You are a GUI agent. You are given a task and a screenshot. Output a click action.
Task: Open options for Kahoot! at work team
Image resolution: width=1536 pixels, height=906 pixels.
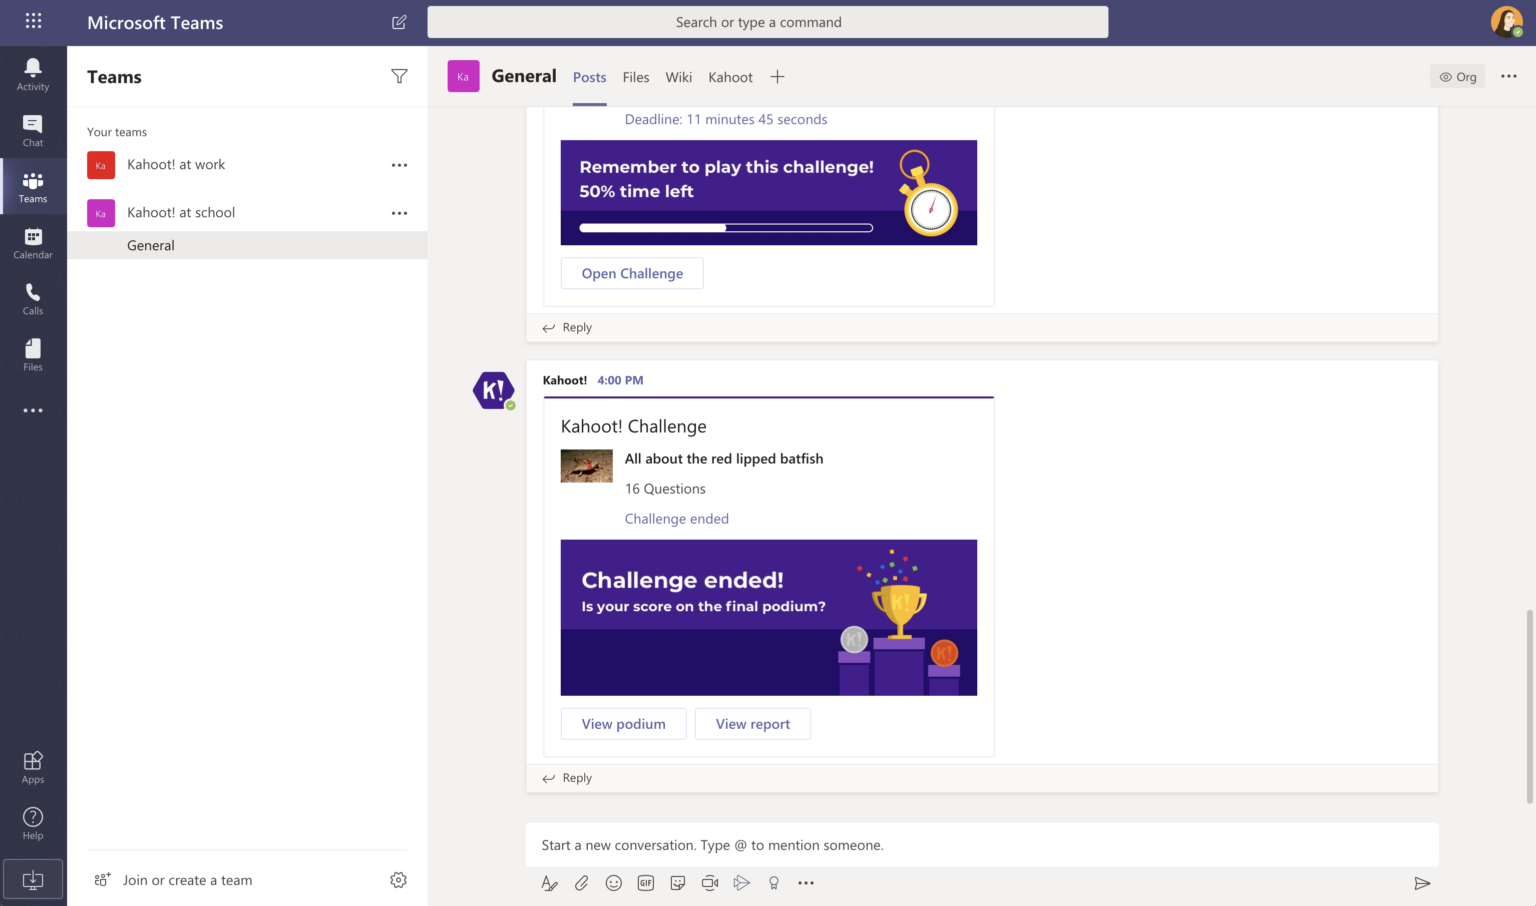399,164
